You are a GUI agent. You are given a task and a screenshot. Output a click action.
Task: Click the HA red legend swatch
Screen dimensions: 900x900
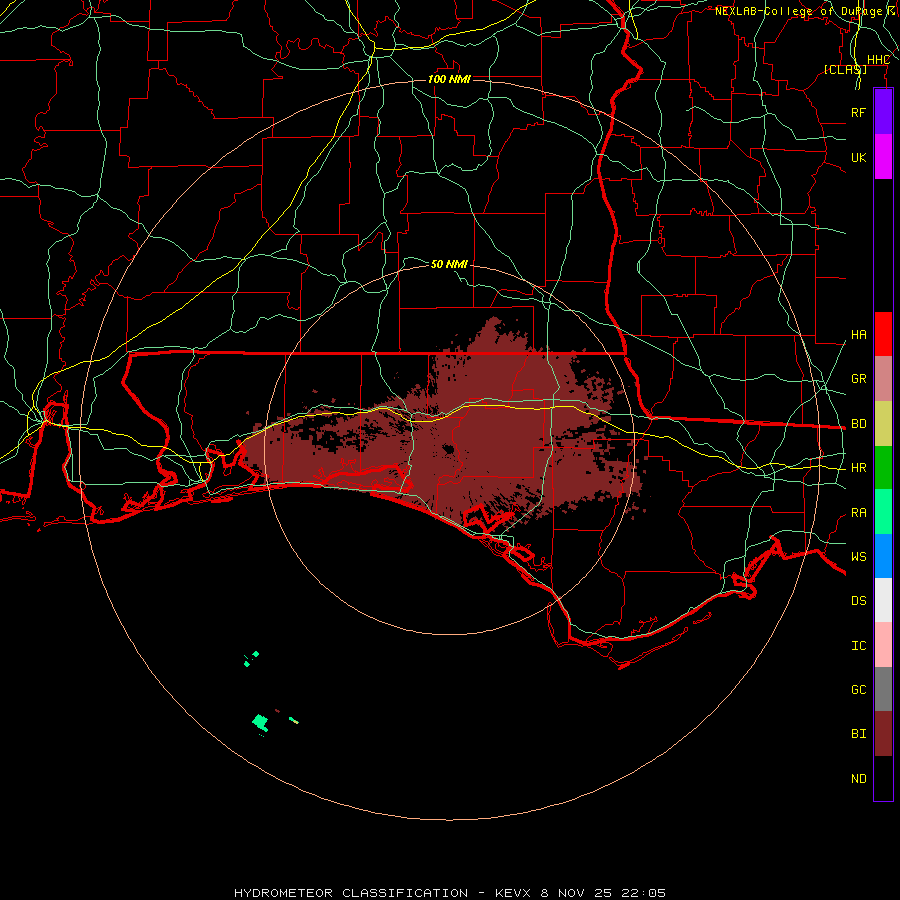click(883, 334)
